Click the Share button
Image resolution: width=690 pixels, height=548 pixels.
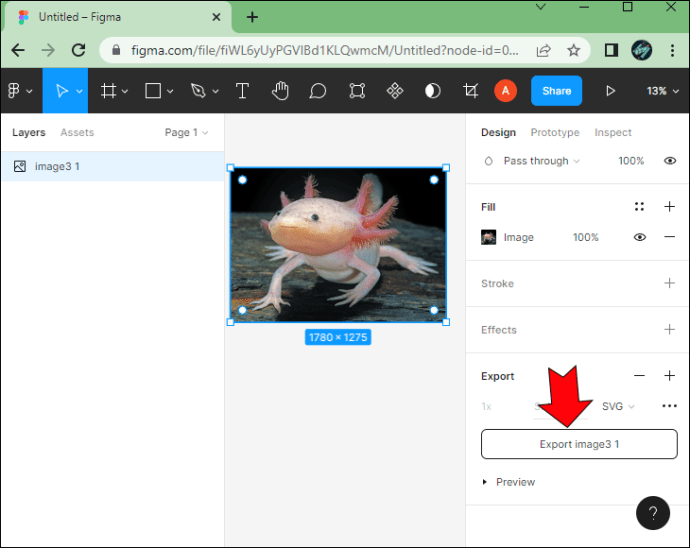coord(556,91)
